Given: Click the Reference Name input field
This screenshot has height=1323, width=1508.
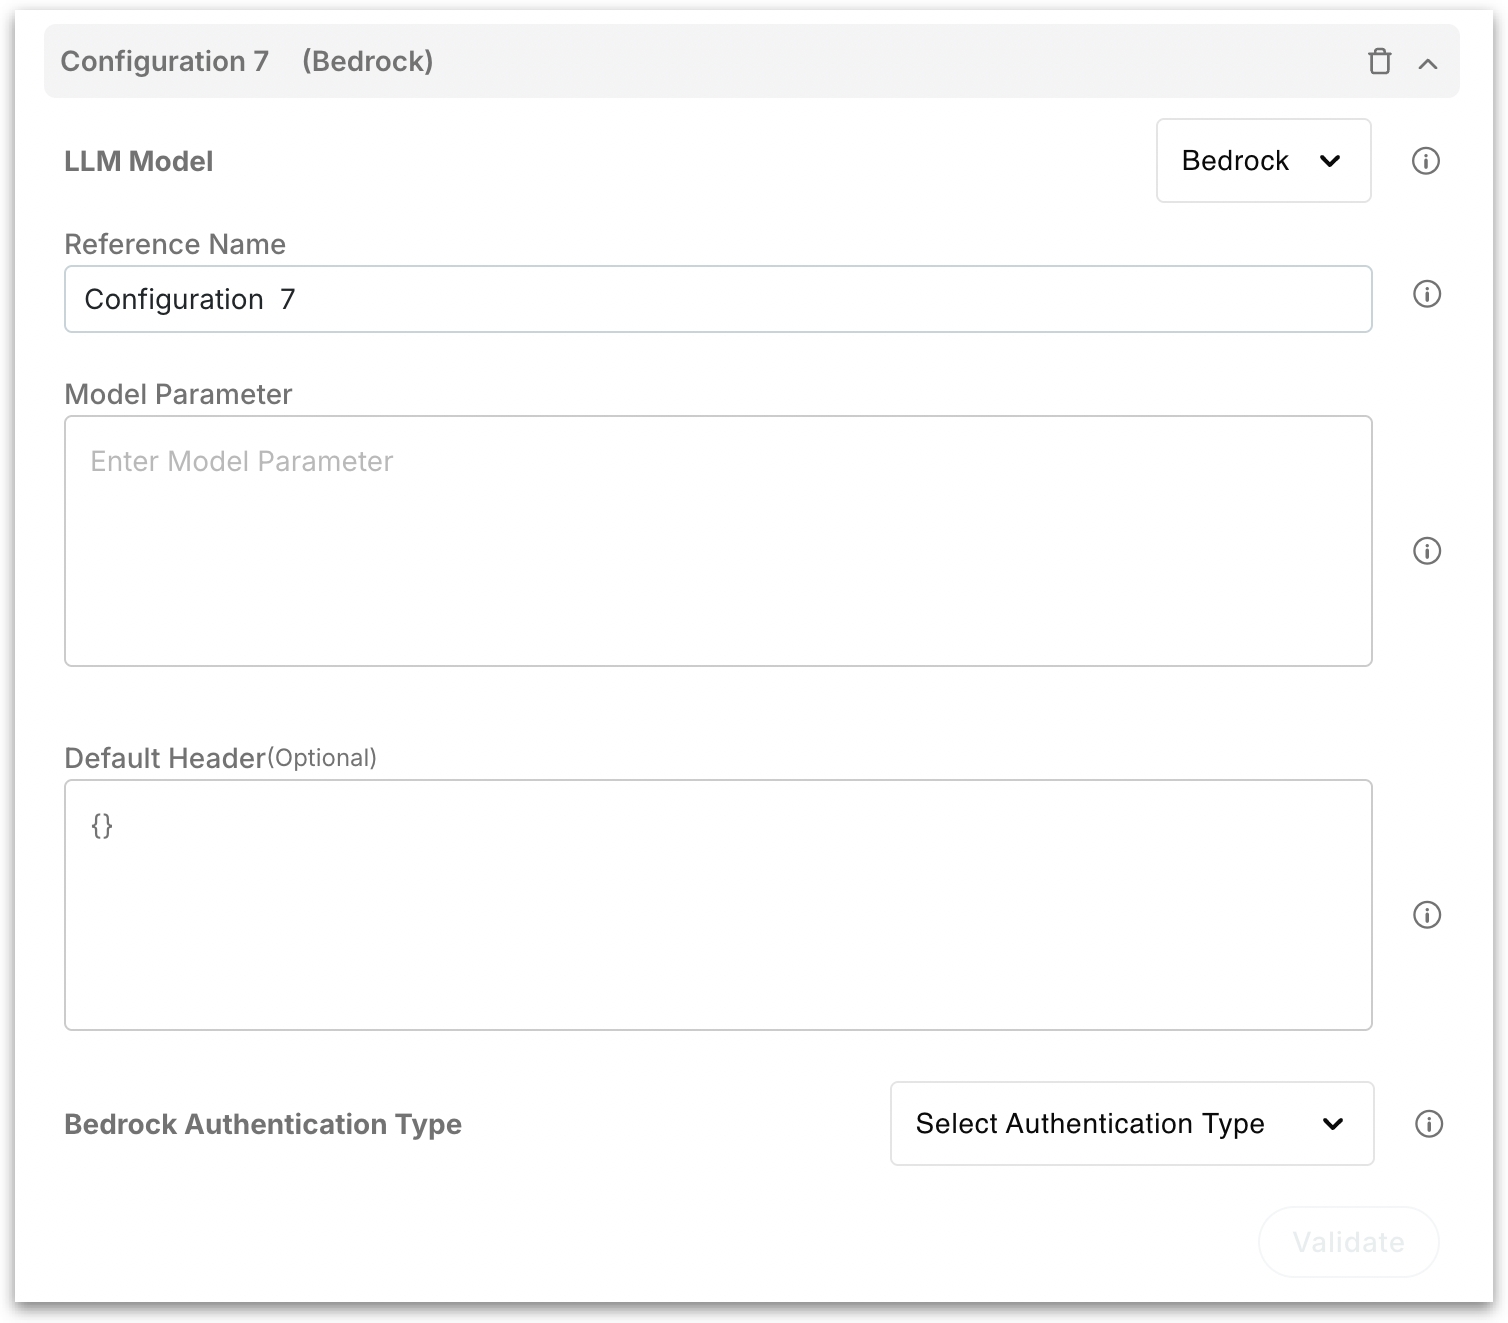Looking at the screenshot, I should click(717, 299).
